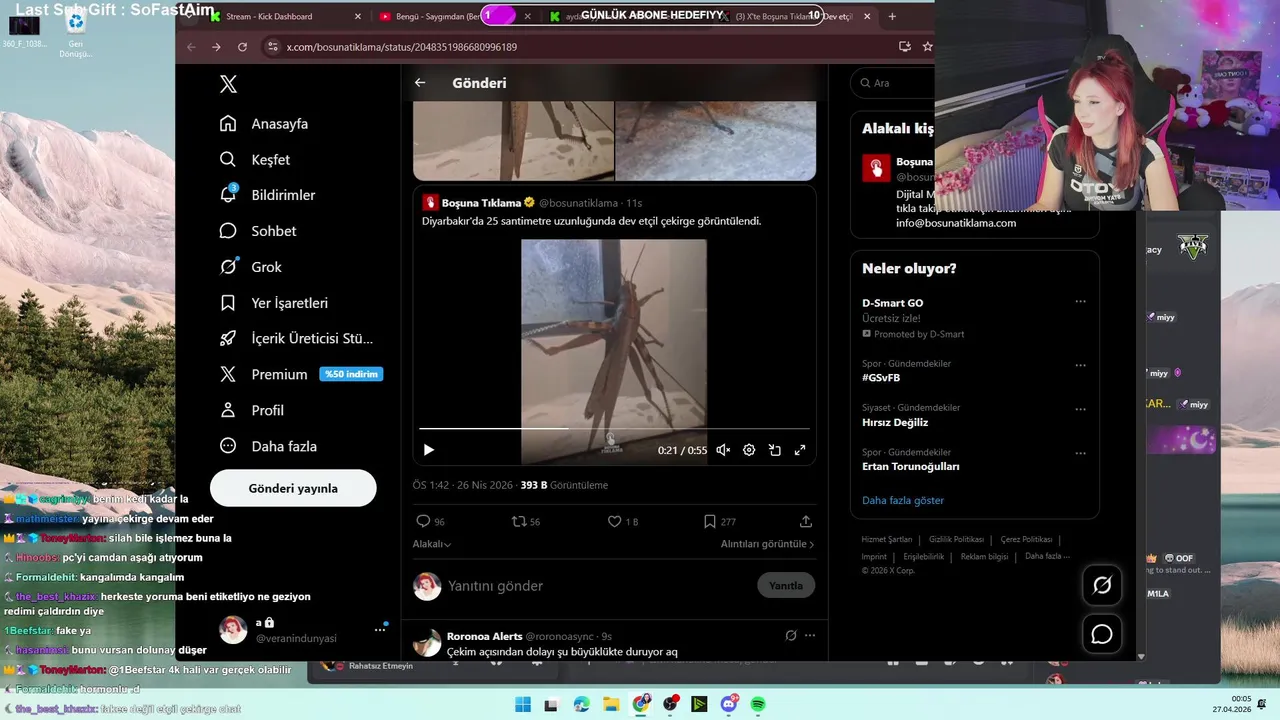The image size is (1280, 720).
Task: Open Roronoa Alerts profile name
Action: click(x=484, y=636)
